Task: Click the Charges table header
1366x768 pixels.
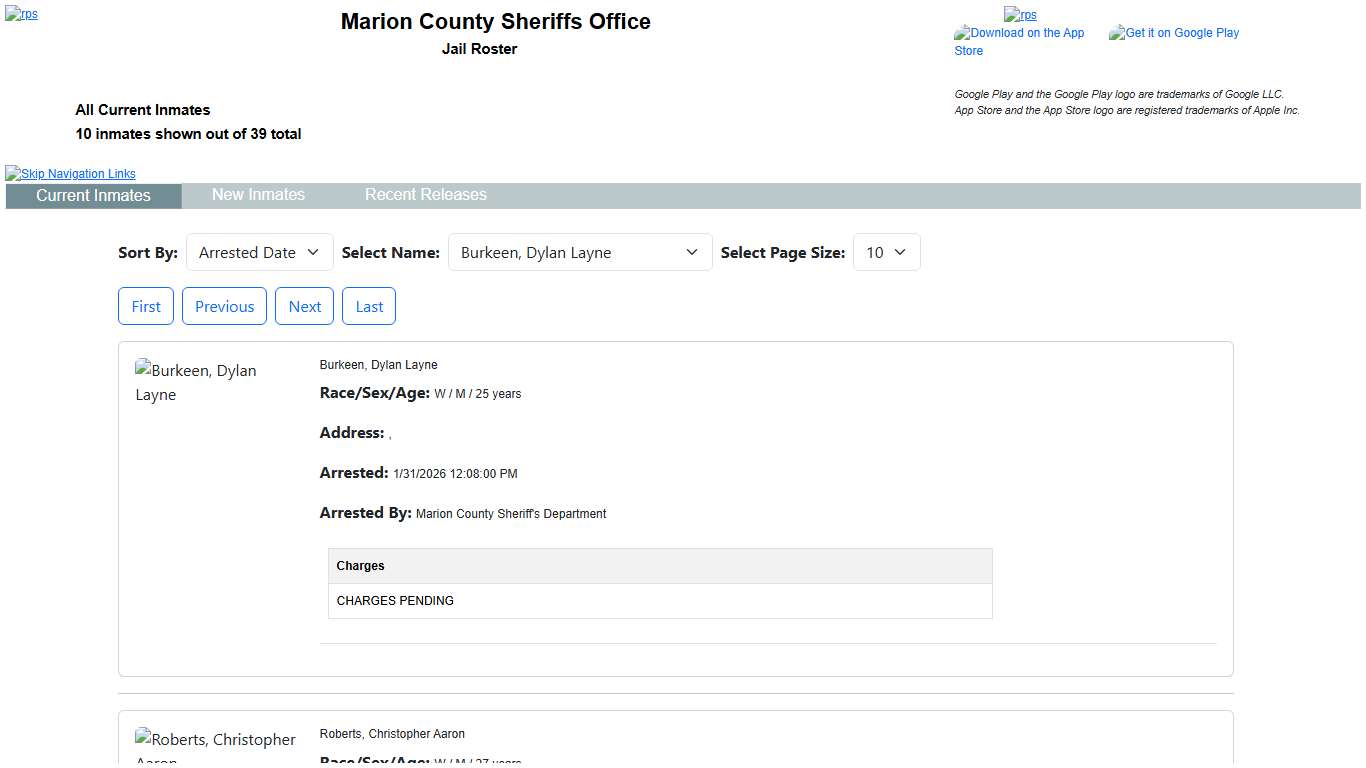Action: point(659,566)
